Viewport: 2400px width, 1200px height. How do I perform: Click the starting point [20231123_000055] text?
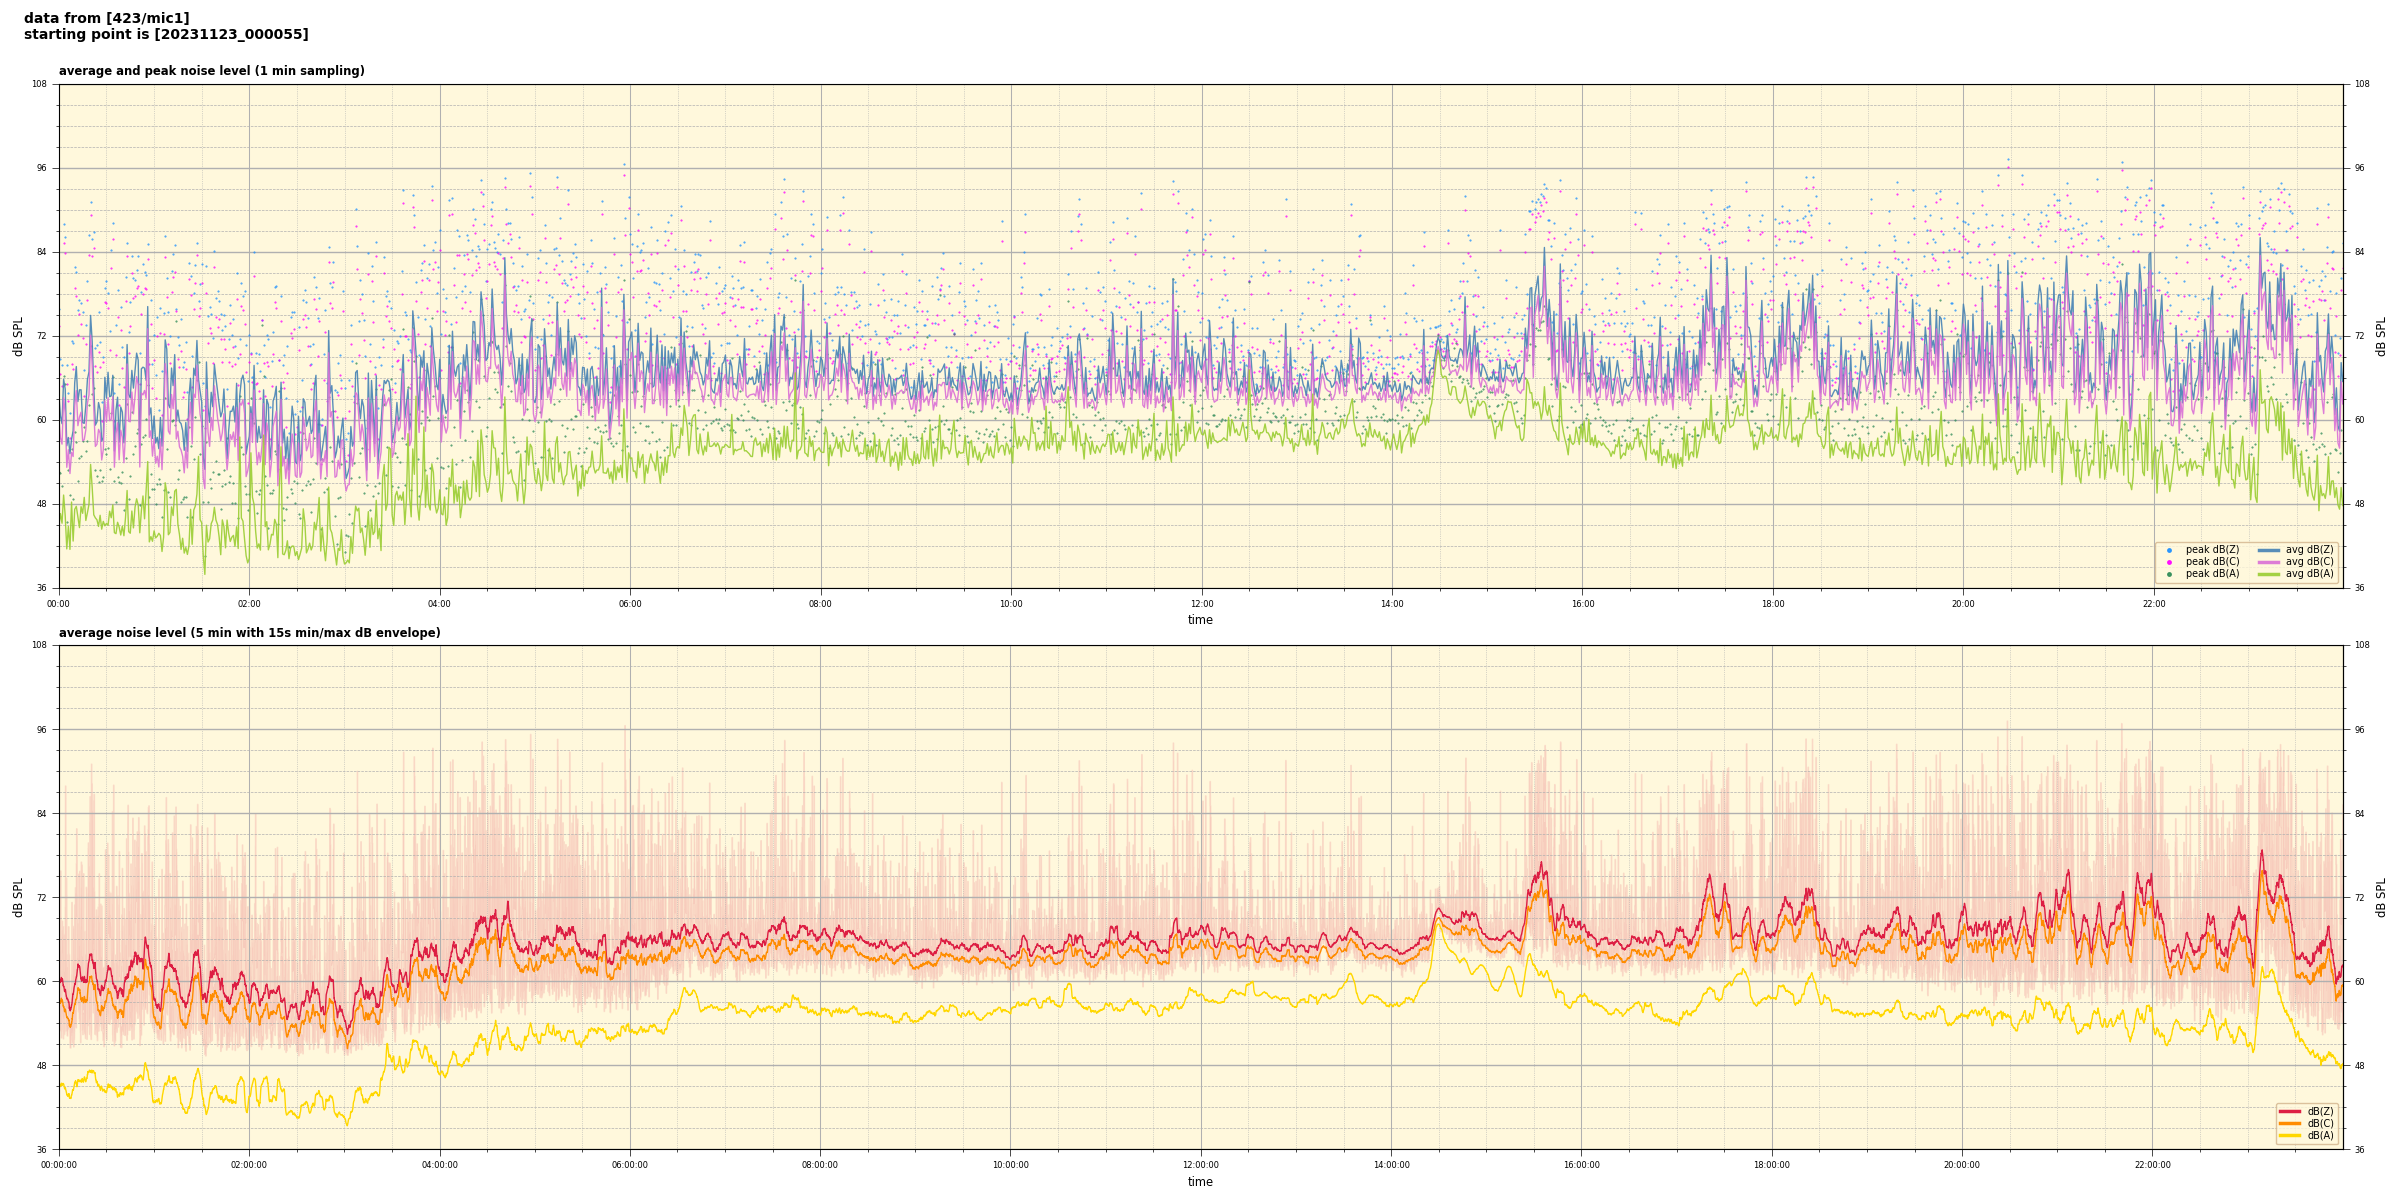(166, 35)
